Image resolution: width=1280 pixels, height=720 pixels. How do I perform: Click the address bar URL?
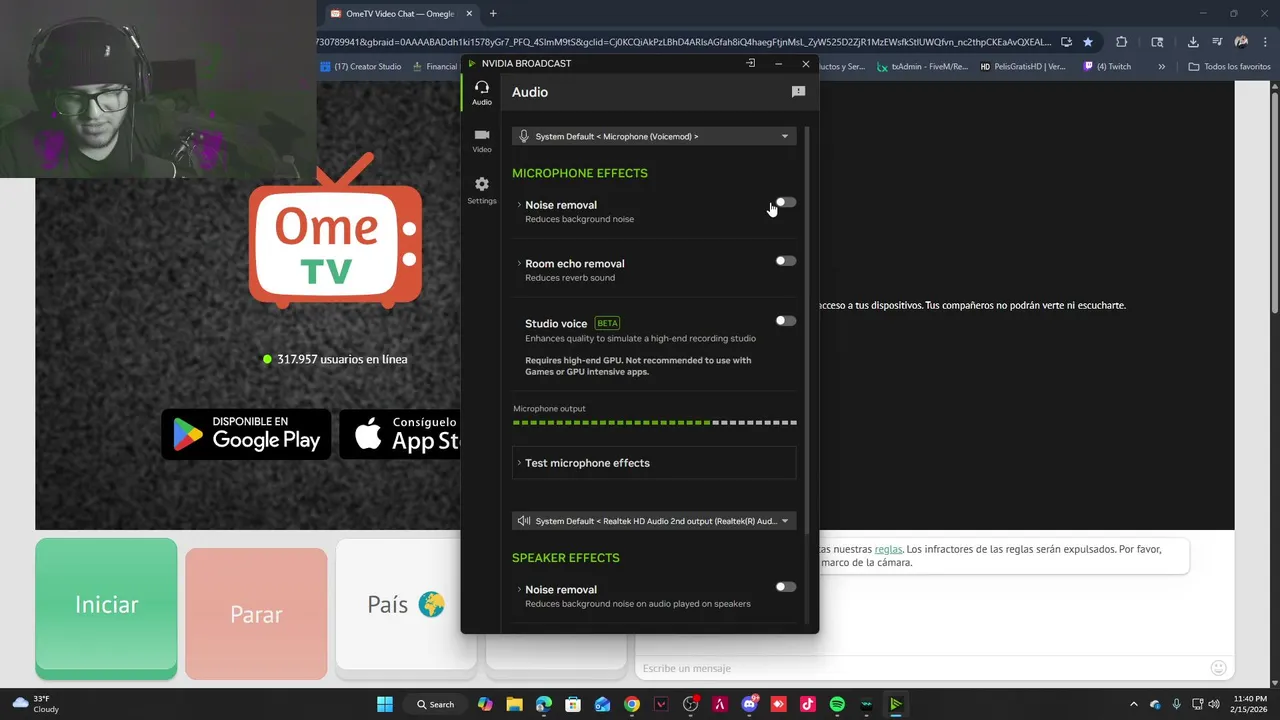[685, 42]
